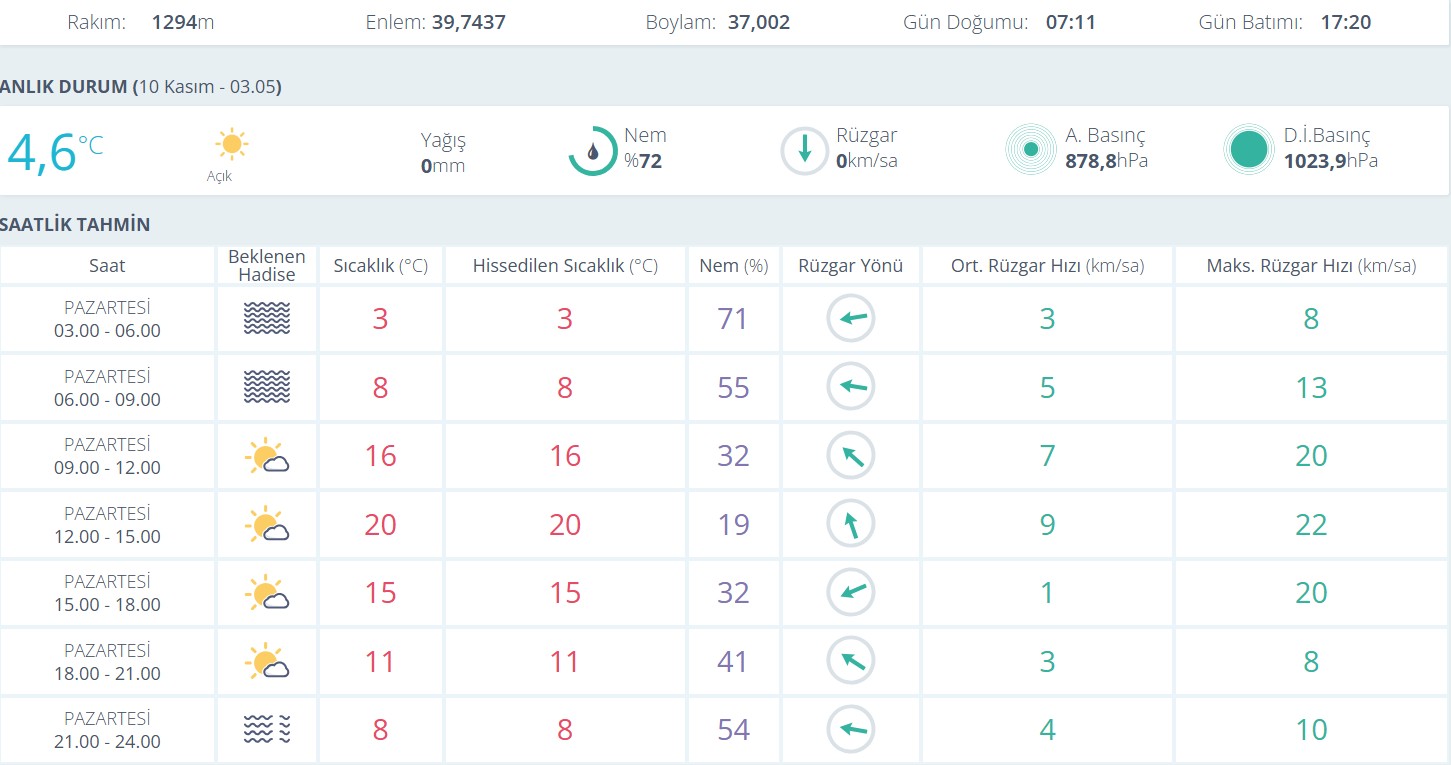Image resolution: width=1451 pixels, height=765 pixels.
Task: Click the Gün Batımı 17:20 value
Action: (1345, 22)
